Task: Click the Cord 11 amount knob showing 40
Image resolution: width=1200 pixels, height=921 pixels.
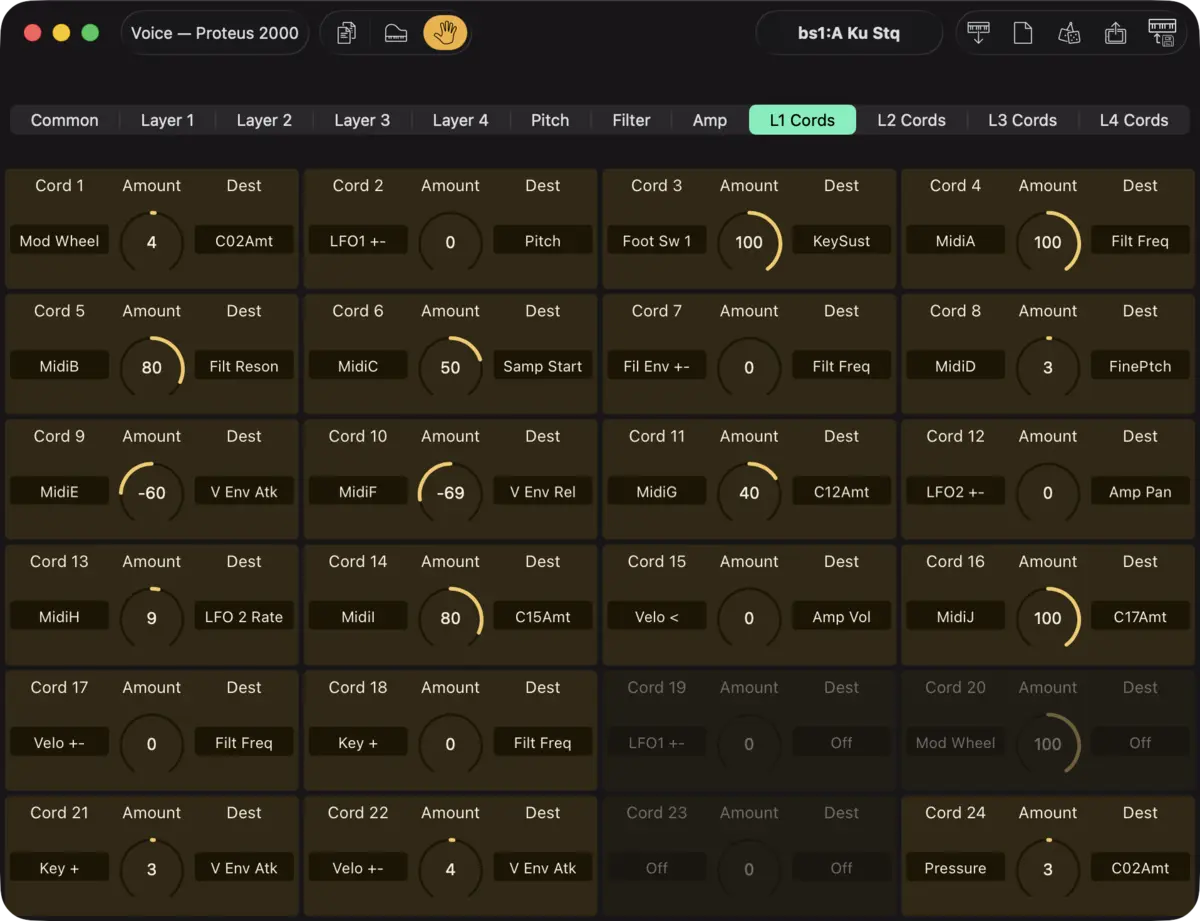Action: coord(749,493)
